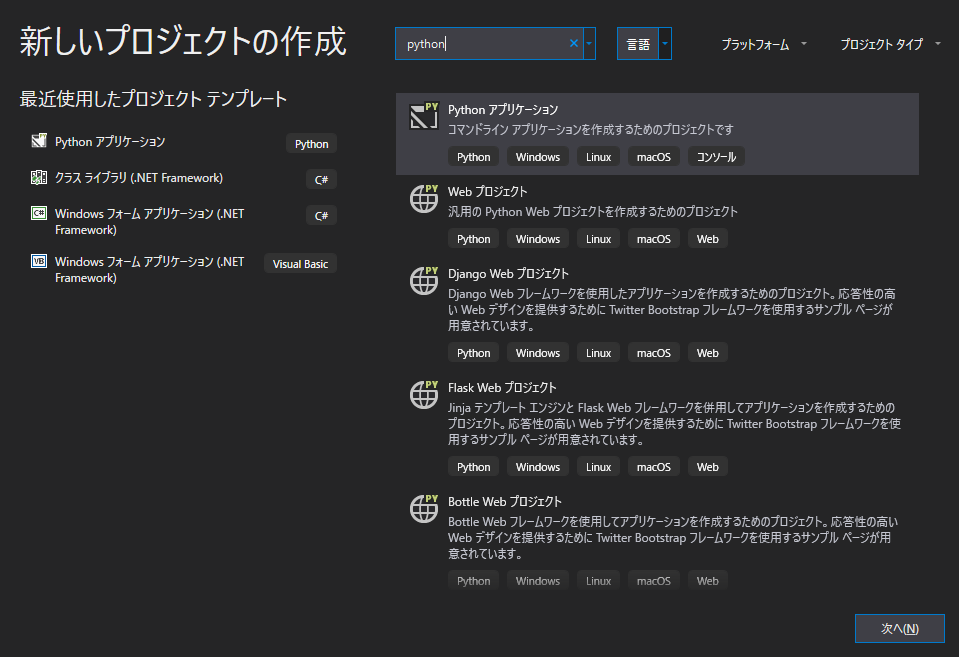Click macOS tag under Bottle Web プロジェクト
The image size is (959, 657).
point(654,581)
